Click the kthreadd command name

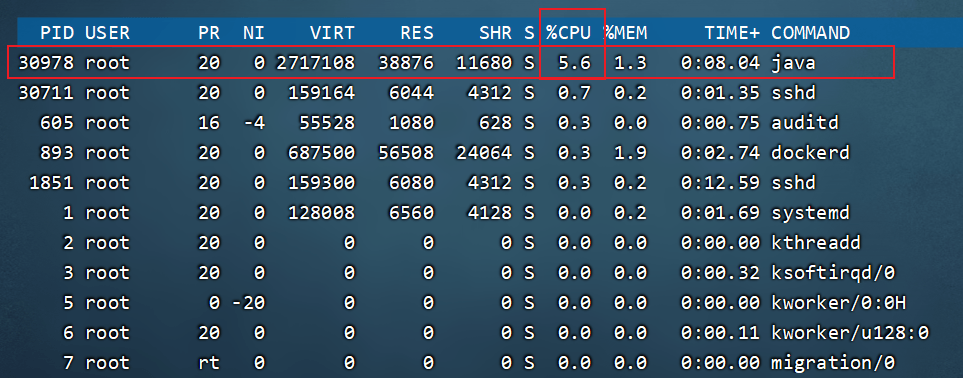tap(816, 243)
